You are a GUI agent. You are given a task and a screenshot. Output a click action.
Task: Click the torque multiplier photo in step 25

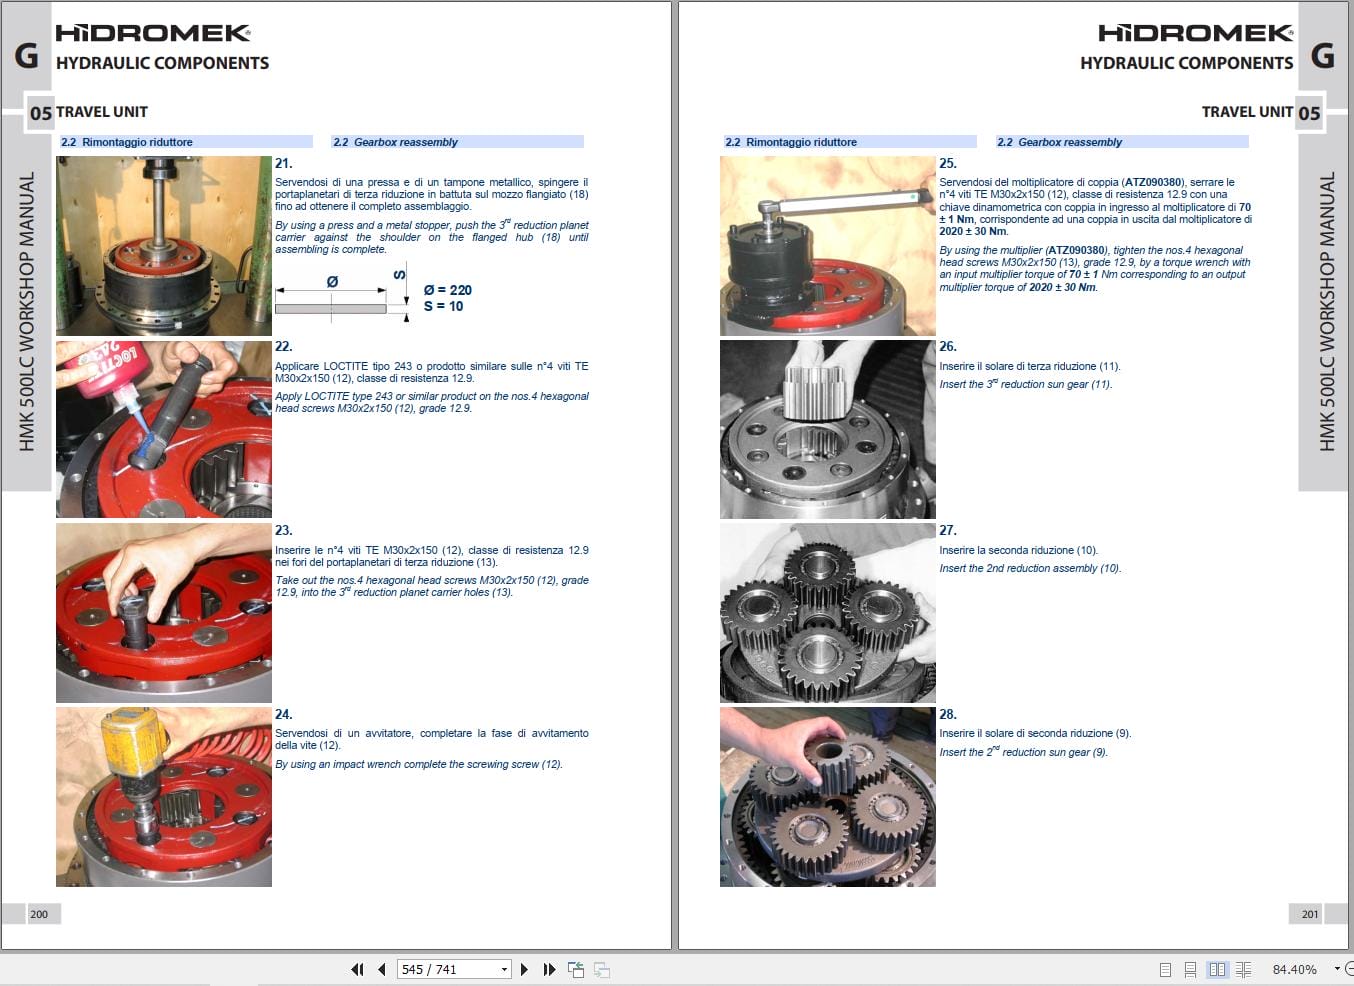pos(827,246)
